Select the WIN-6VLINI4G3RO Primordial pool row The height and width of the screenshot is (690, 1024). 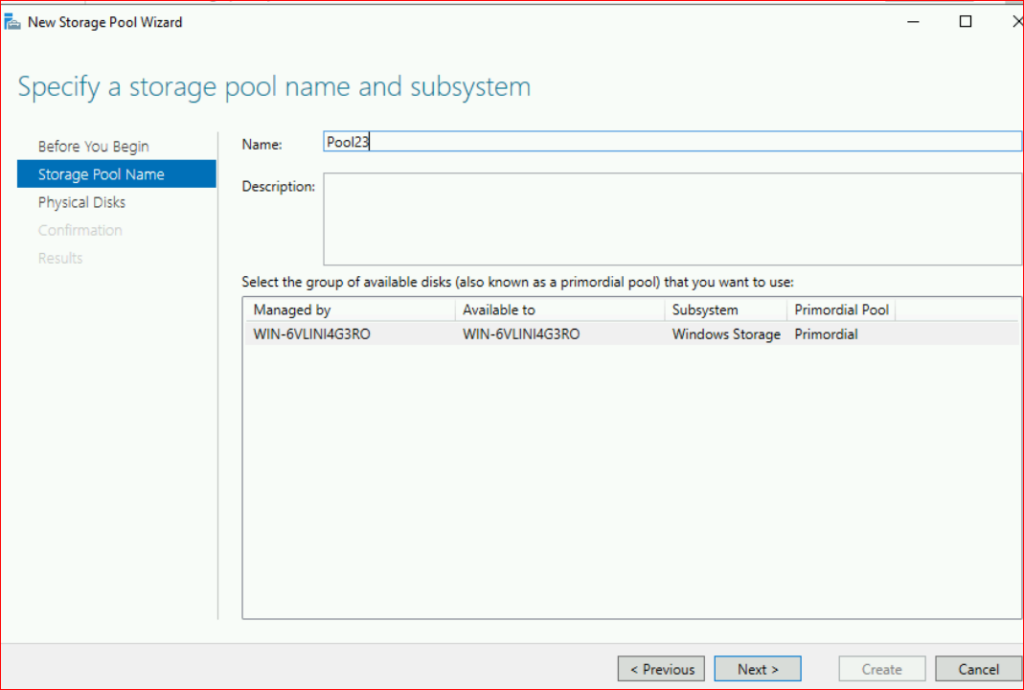coord(630,334)
